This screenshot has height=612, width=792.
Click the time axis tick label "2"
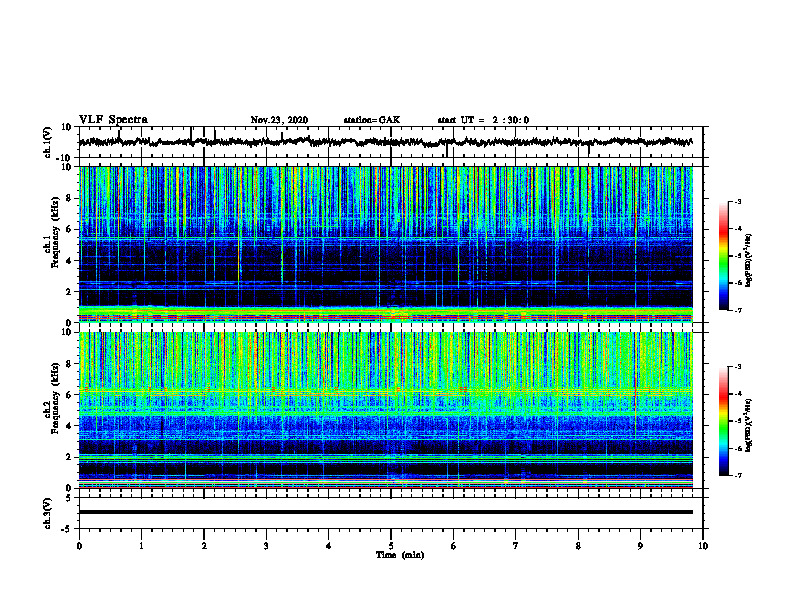(x=204, y=546)
